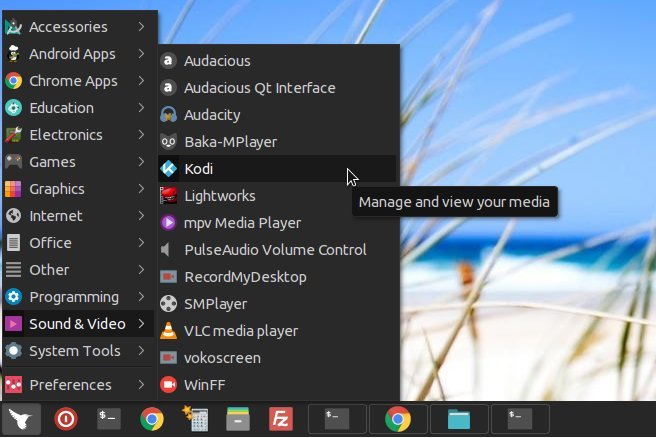The width and height of the screenshot is (656, 438).
Task: Click RecordMyDesktop camera icon
Action: [x=168, y=277]
